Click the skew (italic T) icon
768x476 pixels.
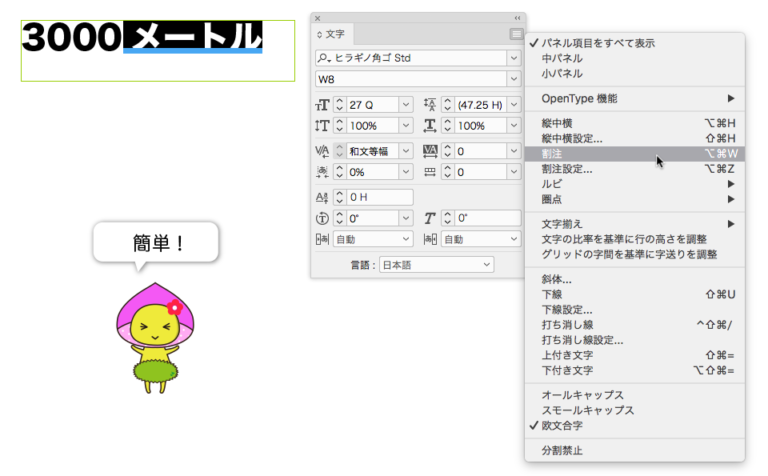pyautogui.click(x=430, y=218)
